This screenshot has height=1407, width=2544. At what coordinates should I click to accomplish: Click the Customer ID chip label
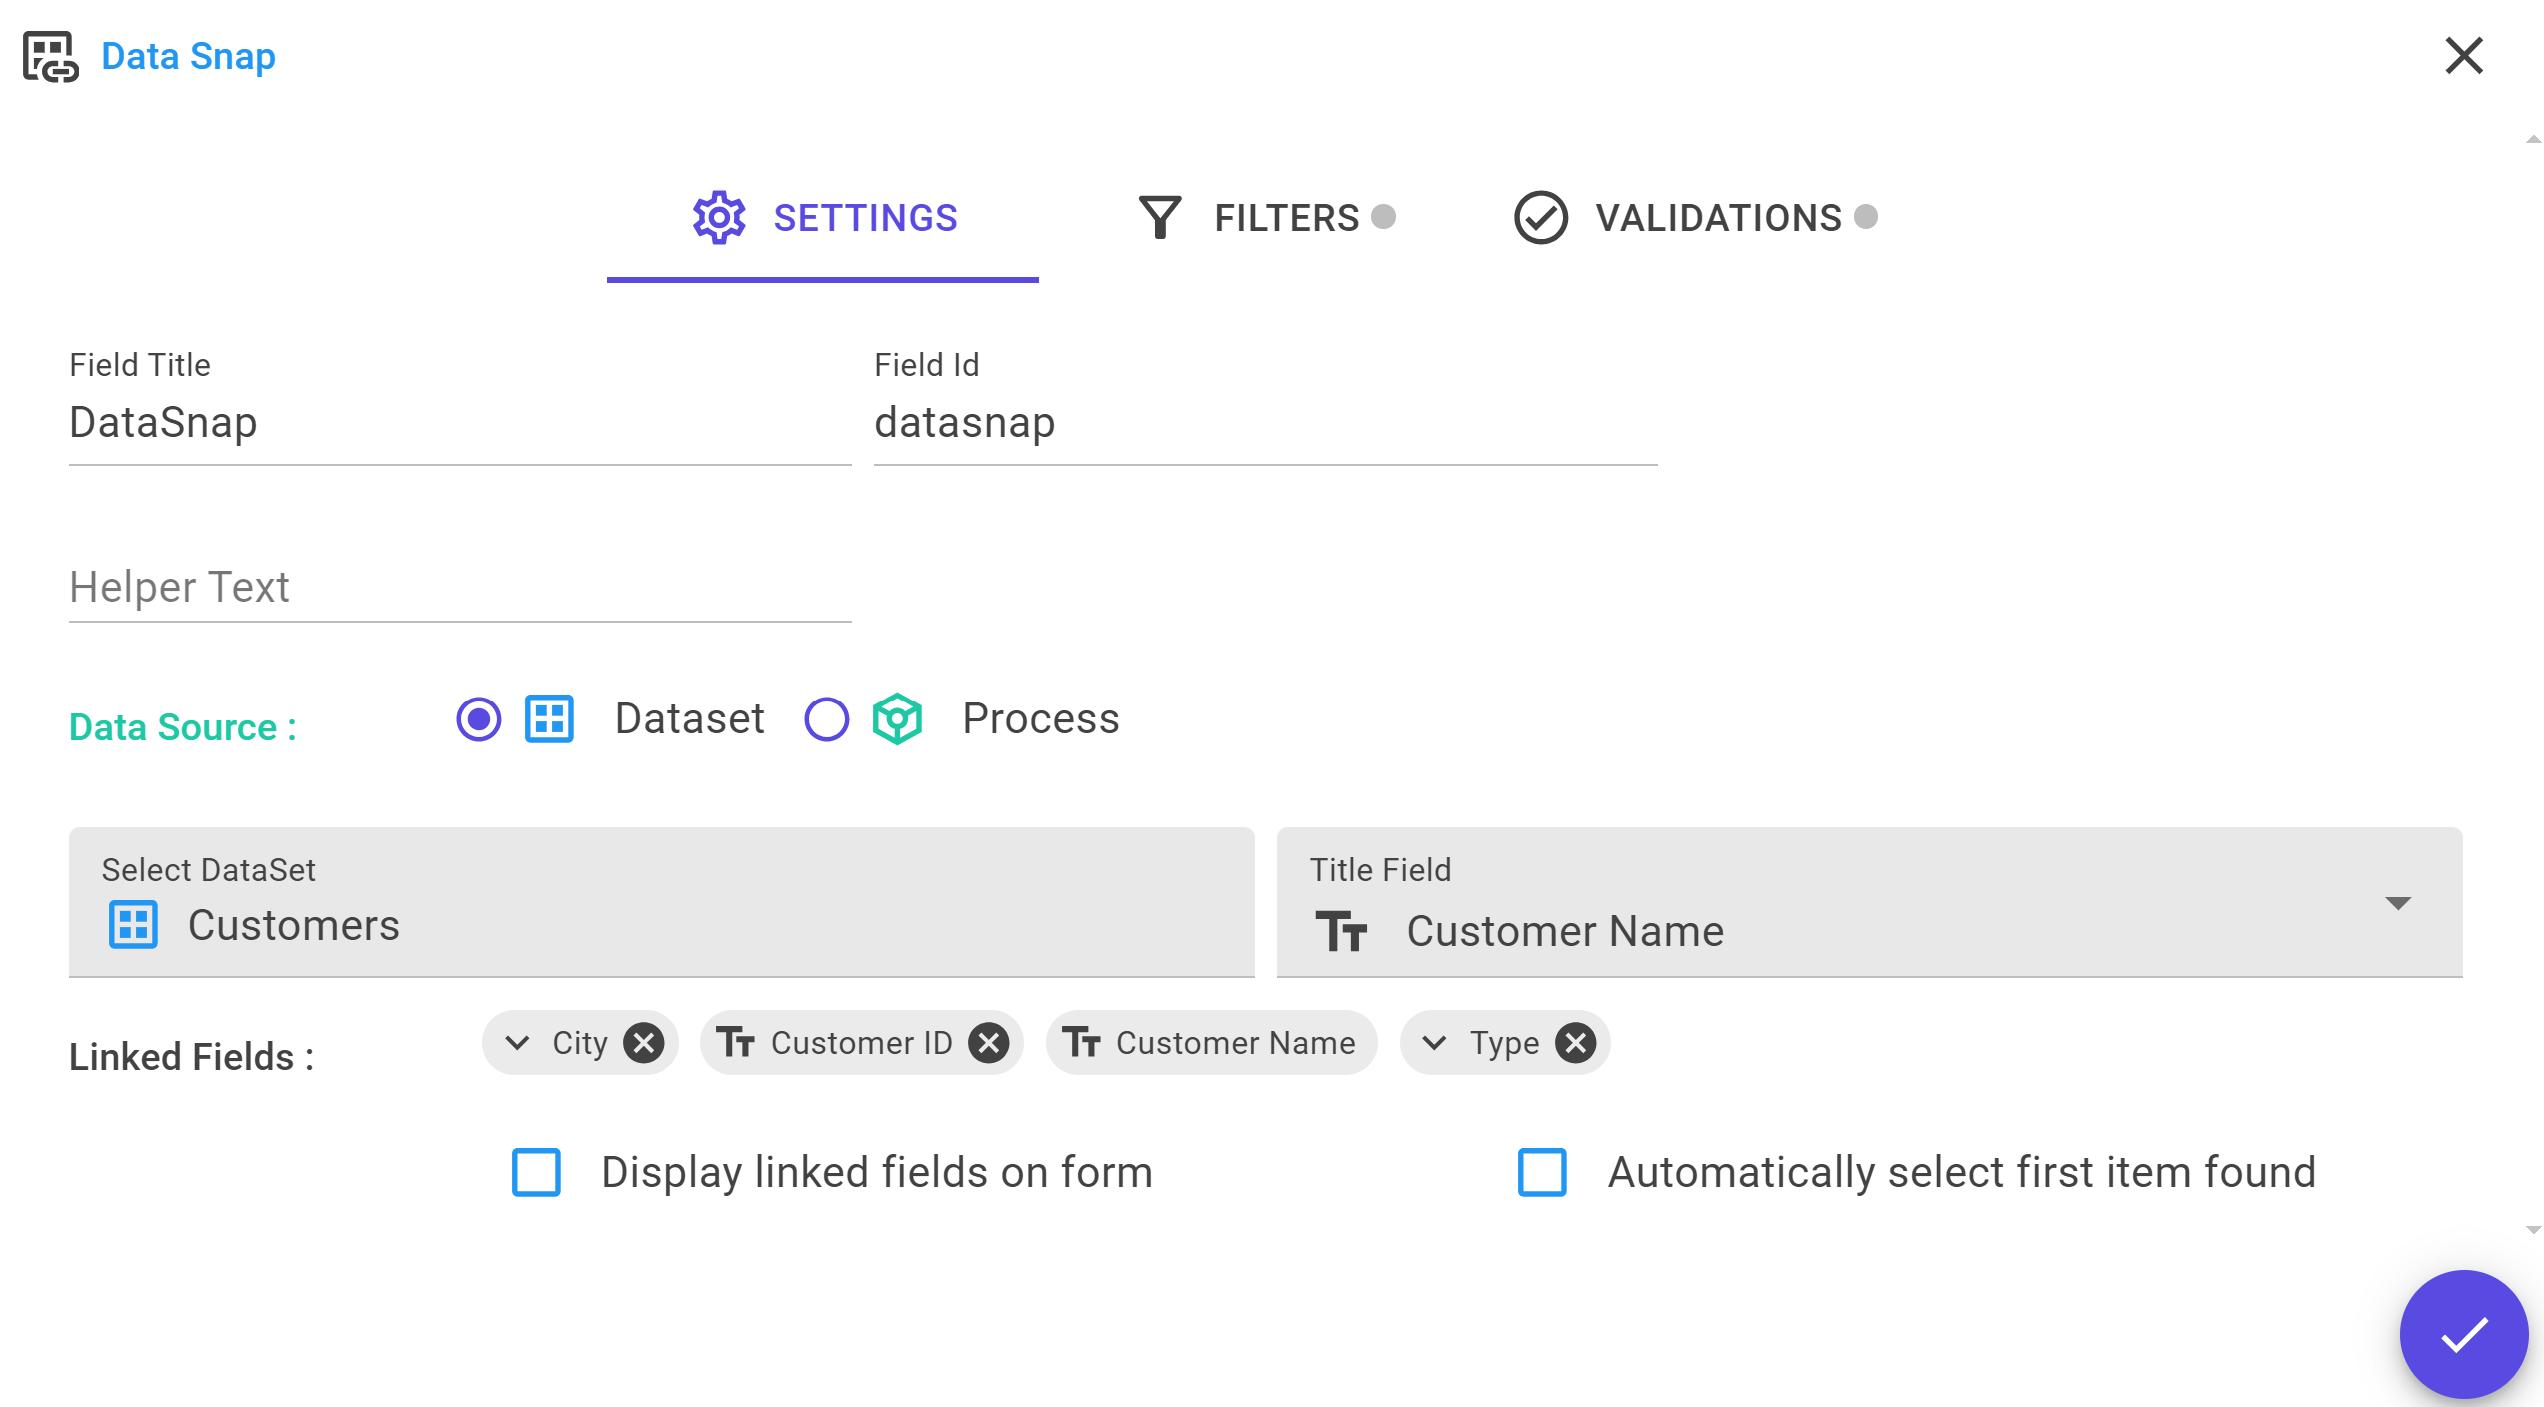862,1043
